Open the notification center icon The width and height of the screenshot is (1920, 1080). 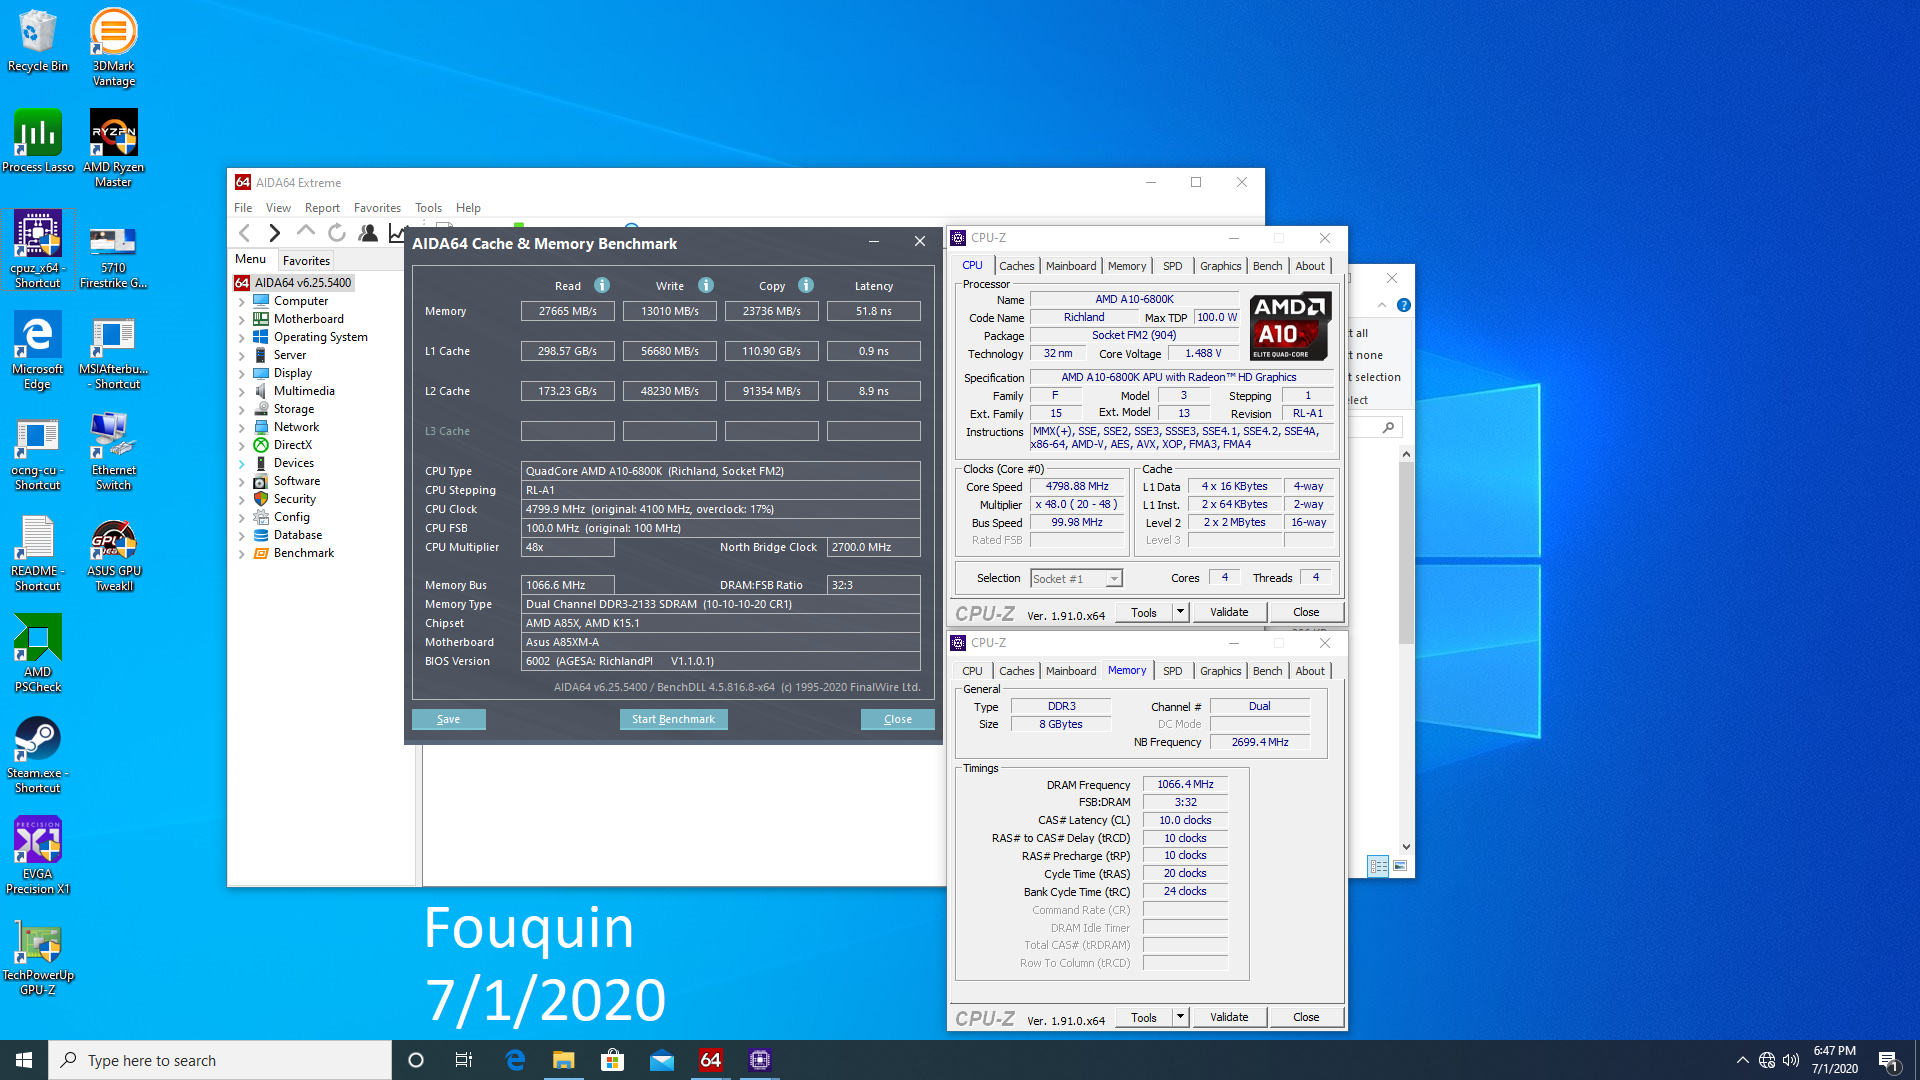(x=1888, y=1060)
